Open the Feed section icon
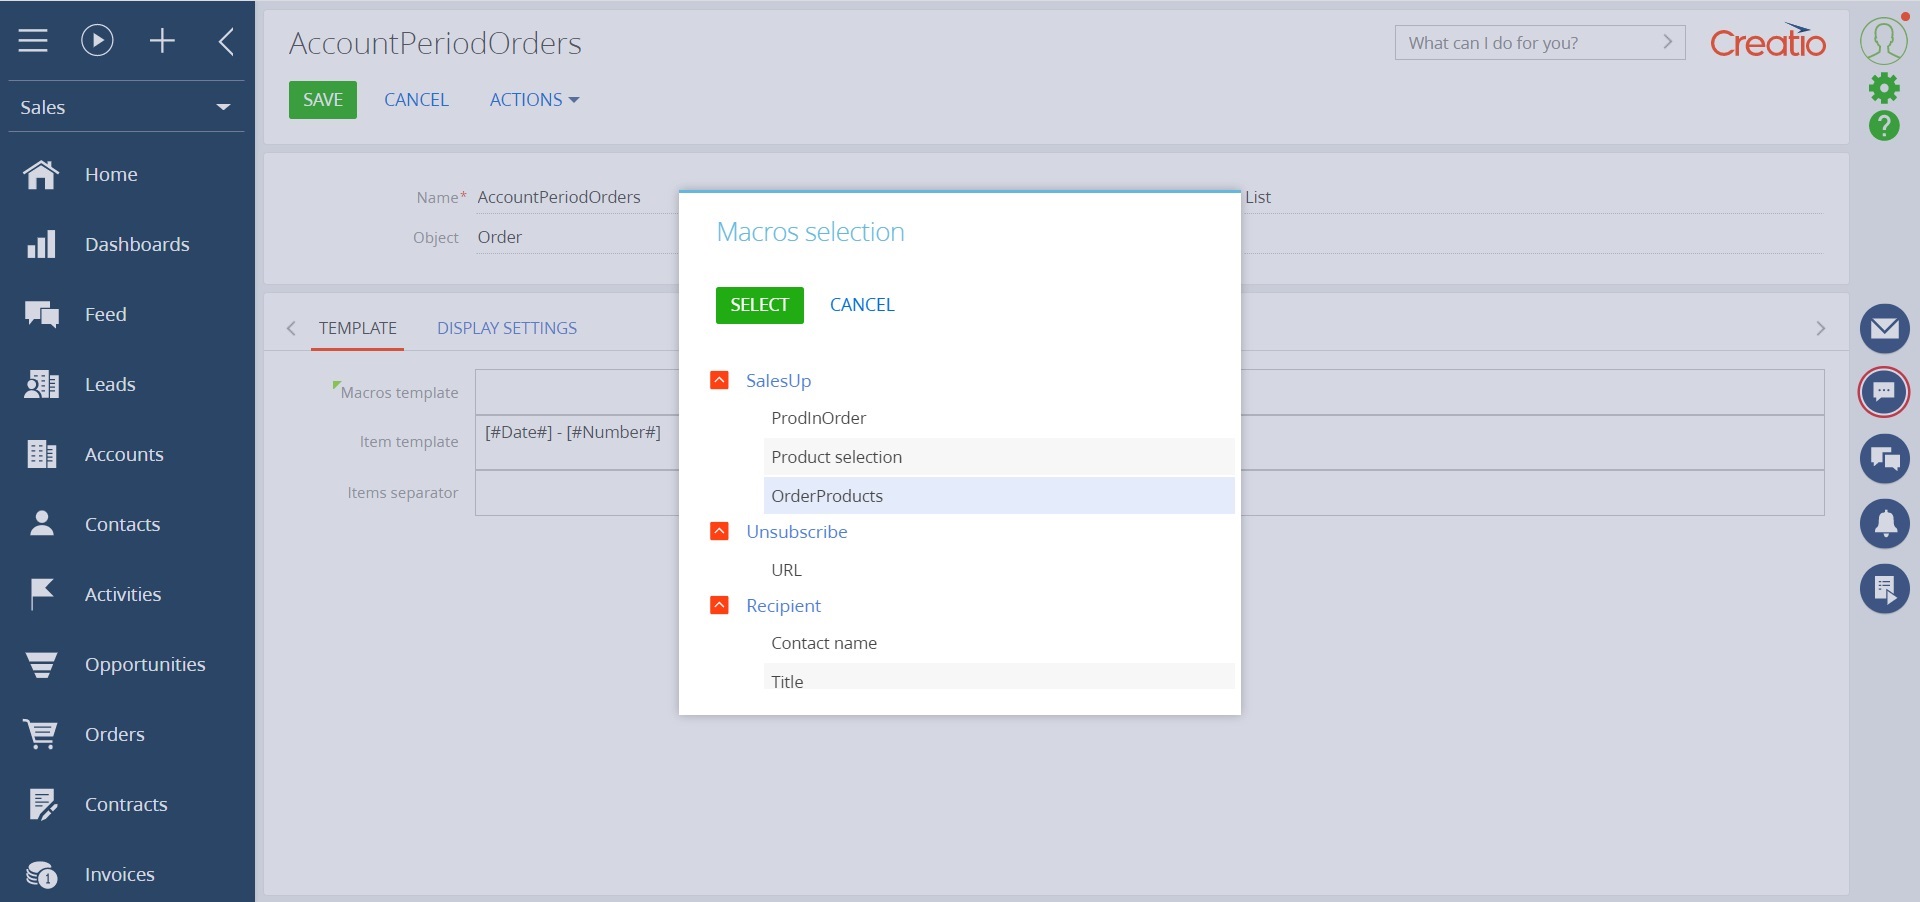 click(x=41, y=314)
